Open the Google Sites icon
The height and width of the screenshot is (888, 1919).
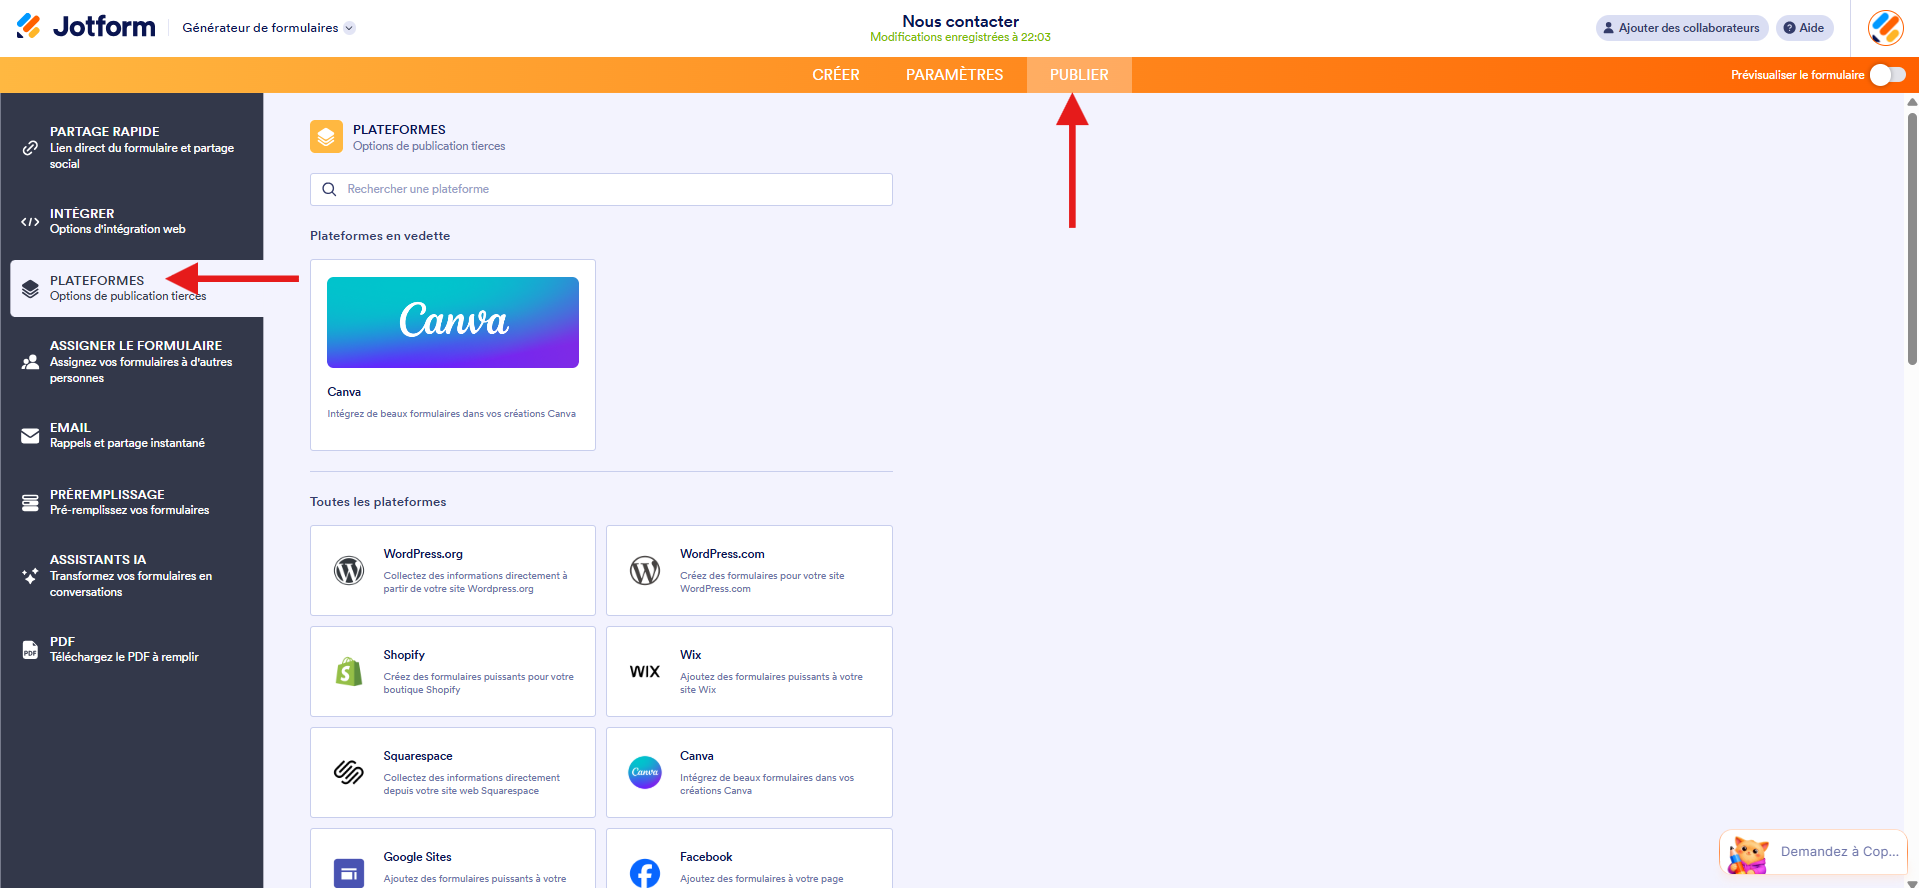coord(349,872)
